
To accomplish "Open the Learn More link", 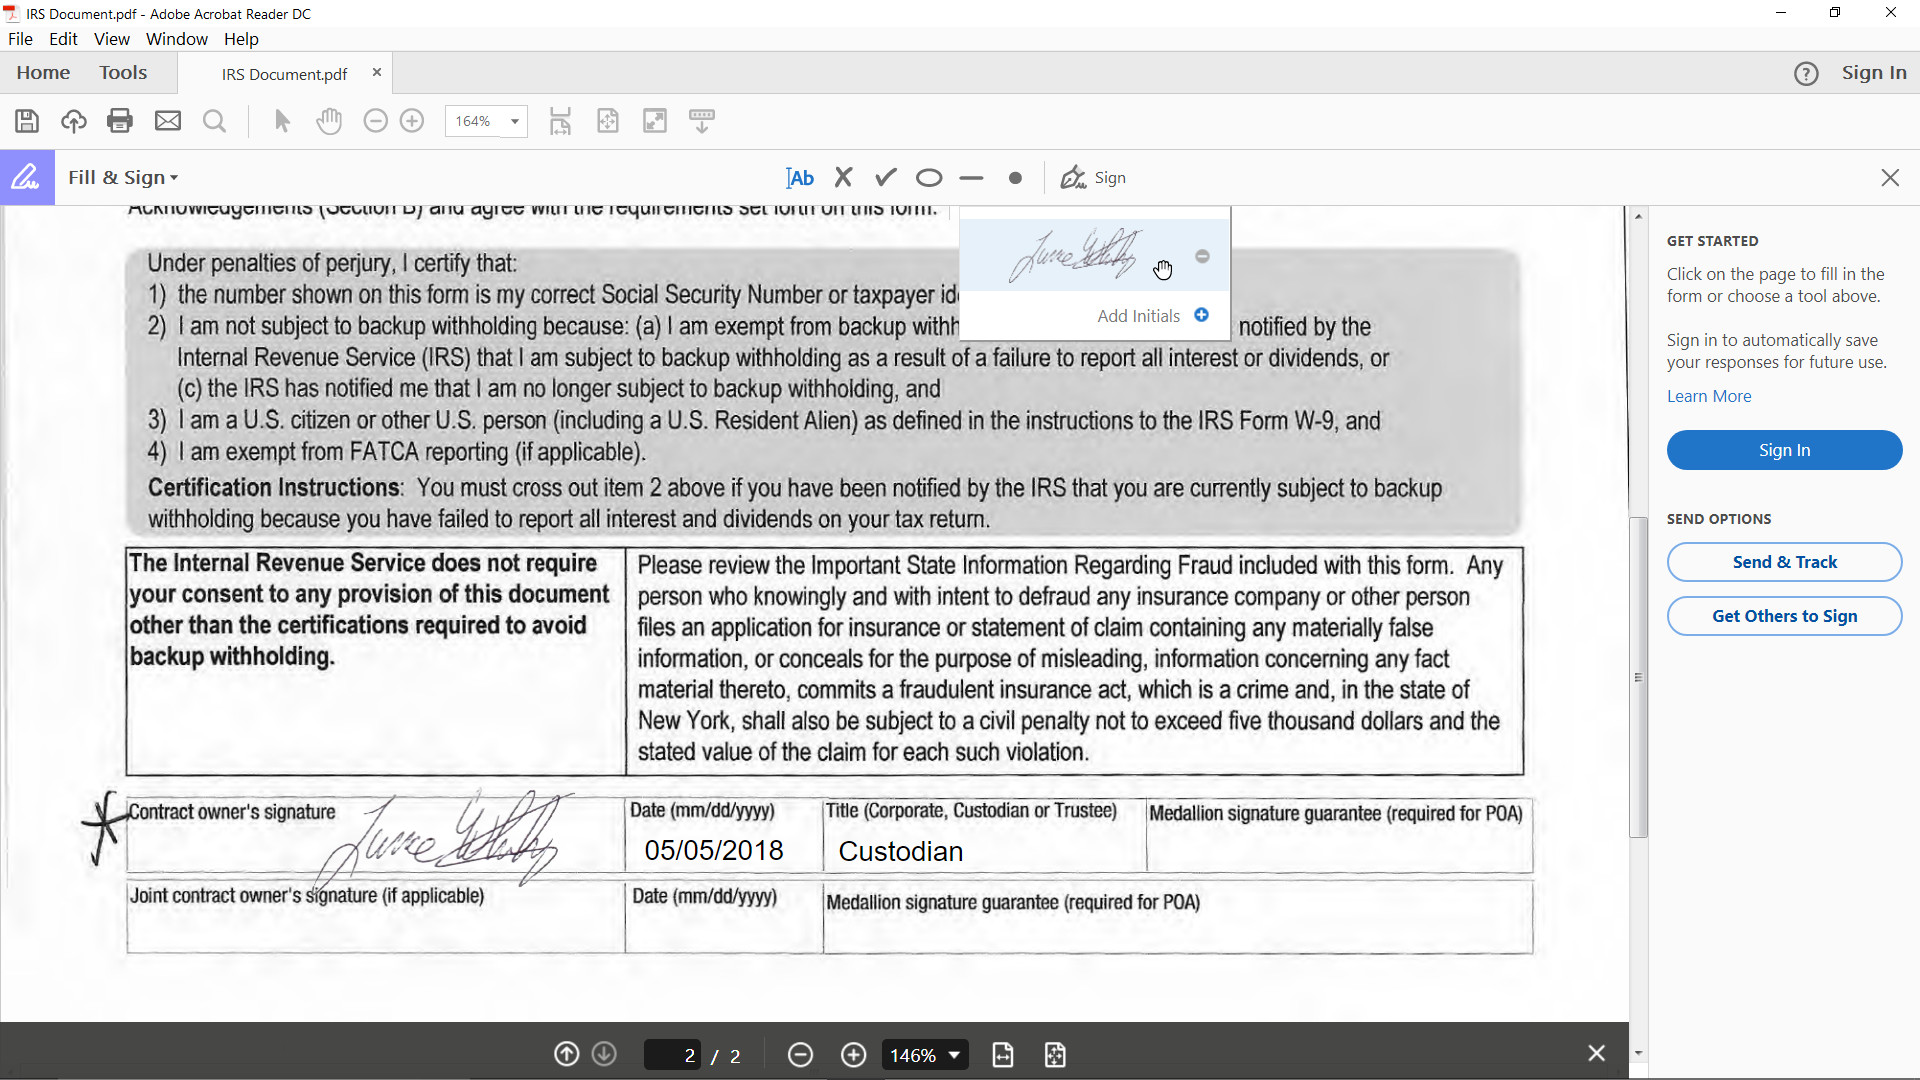I will 1708,396.
